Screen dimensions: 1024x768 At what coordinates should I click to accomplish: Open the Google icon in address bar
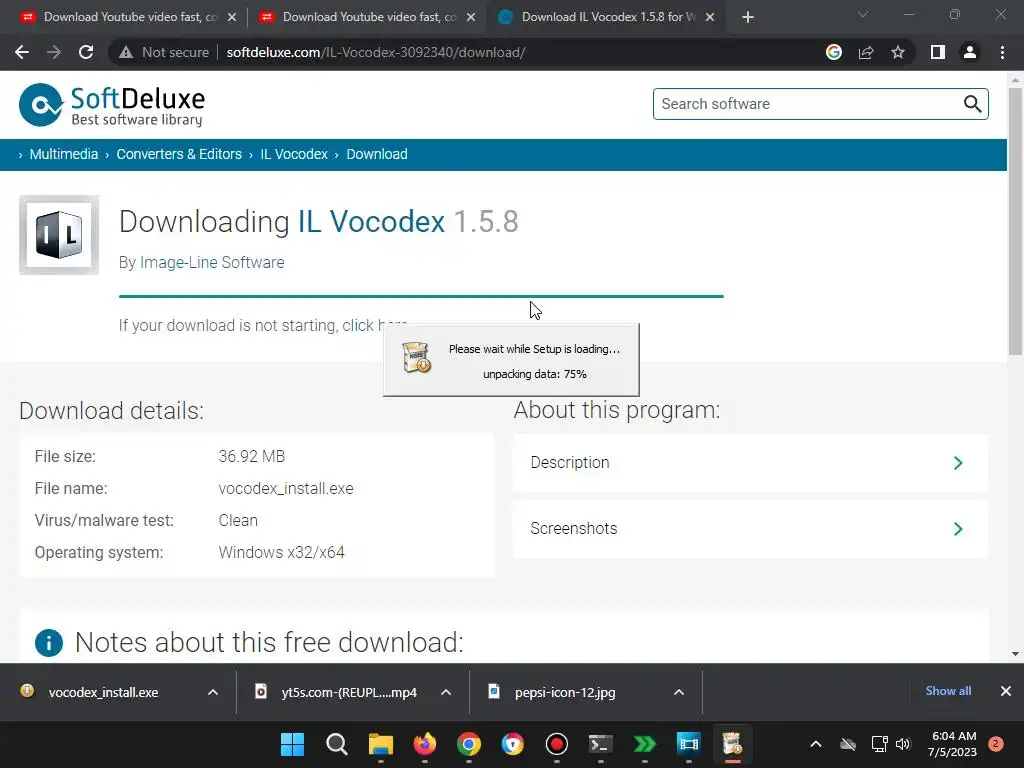click(x=834, y=52)
